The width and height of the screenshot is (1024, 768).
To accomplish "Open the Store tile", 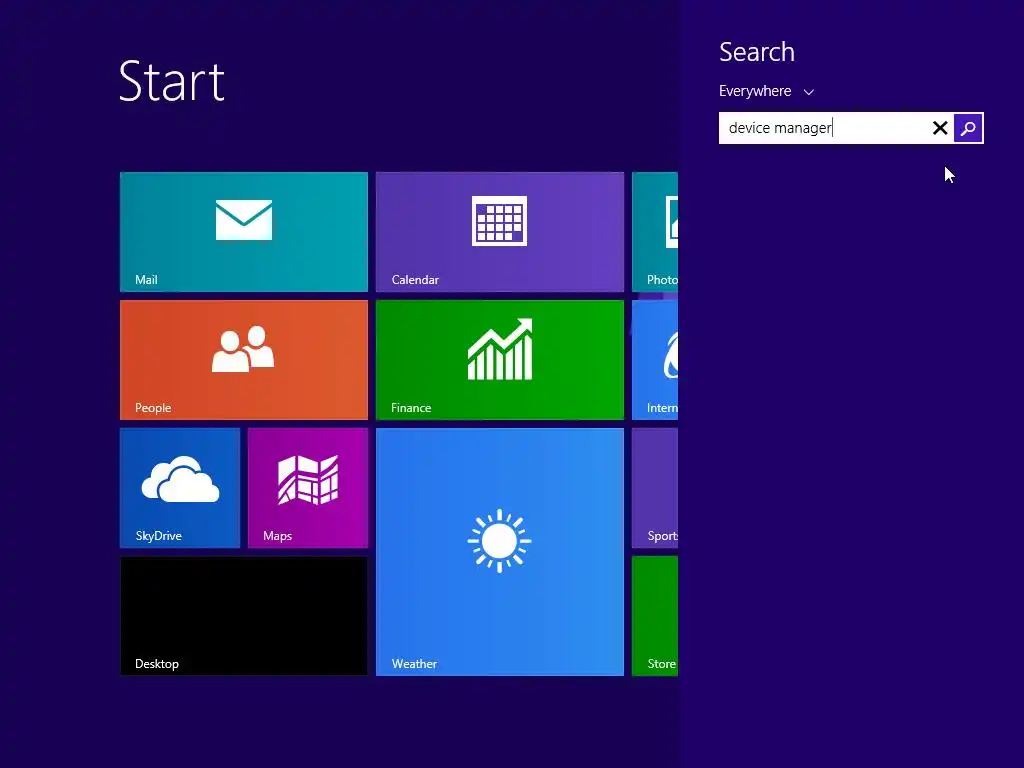I will point(655,616).
